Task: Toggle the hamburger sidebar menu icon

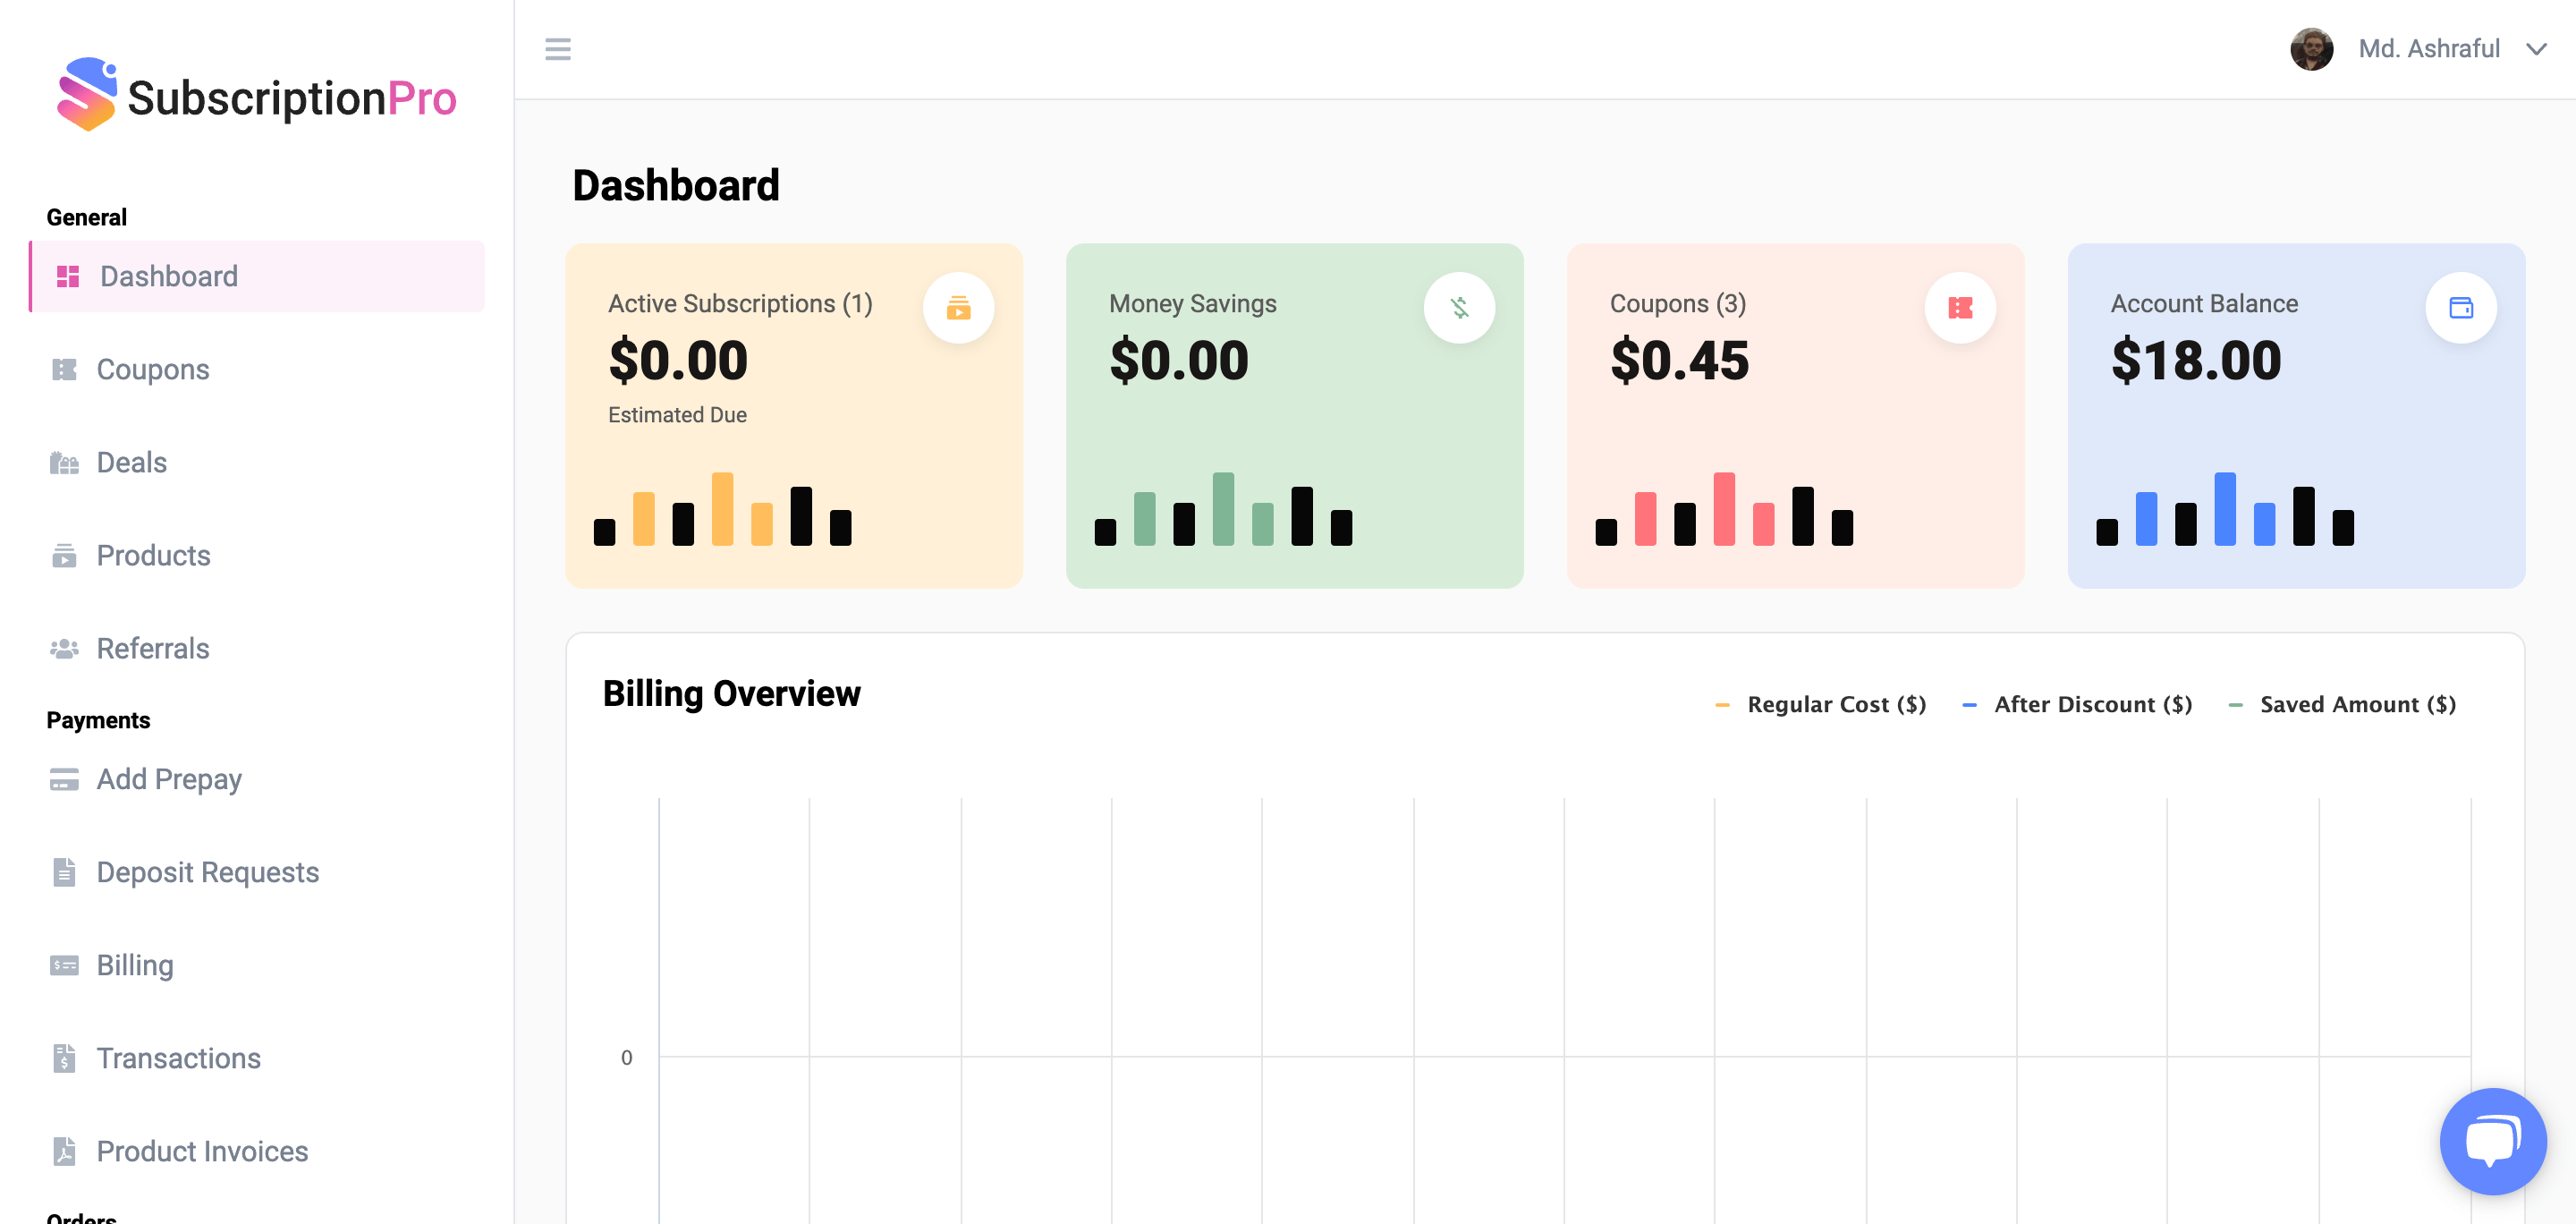Action: point(558,49)
